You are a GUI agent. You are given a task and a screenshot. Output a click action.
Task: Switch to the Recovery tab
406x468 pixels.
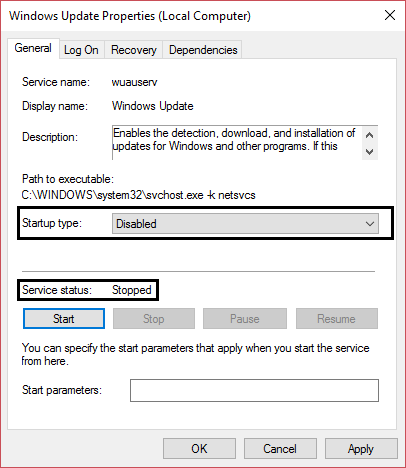tap(134, 50)
